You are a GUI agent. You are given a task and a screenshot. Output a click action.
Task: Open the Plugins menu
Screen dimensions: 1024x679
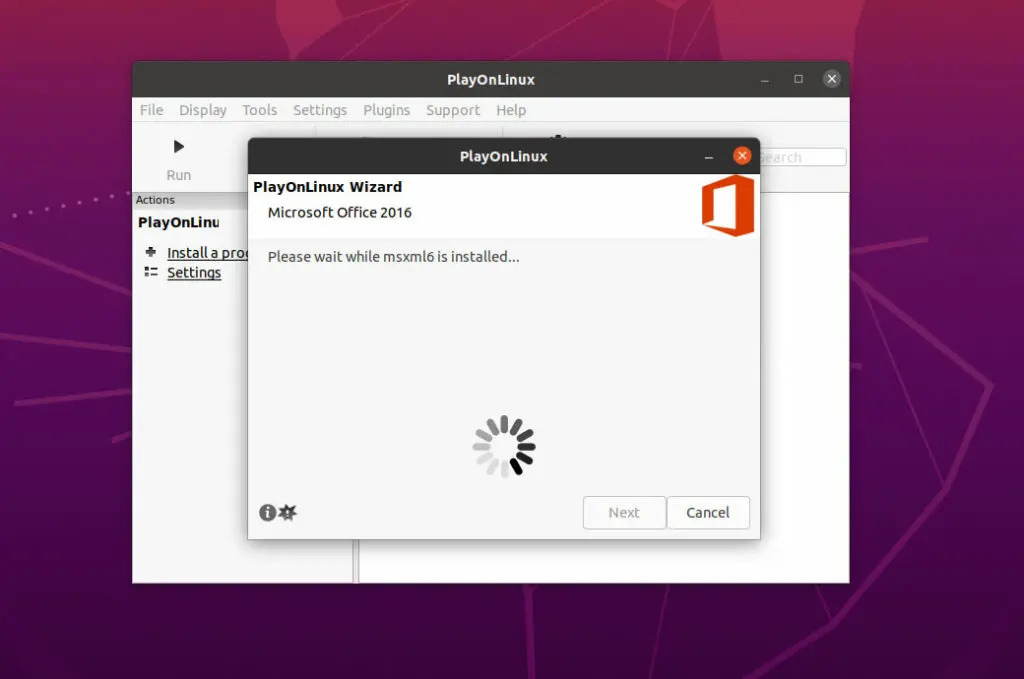pyautogui.click(x=387, y=110)
